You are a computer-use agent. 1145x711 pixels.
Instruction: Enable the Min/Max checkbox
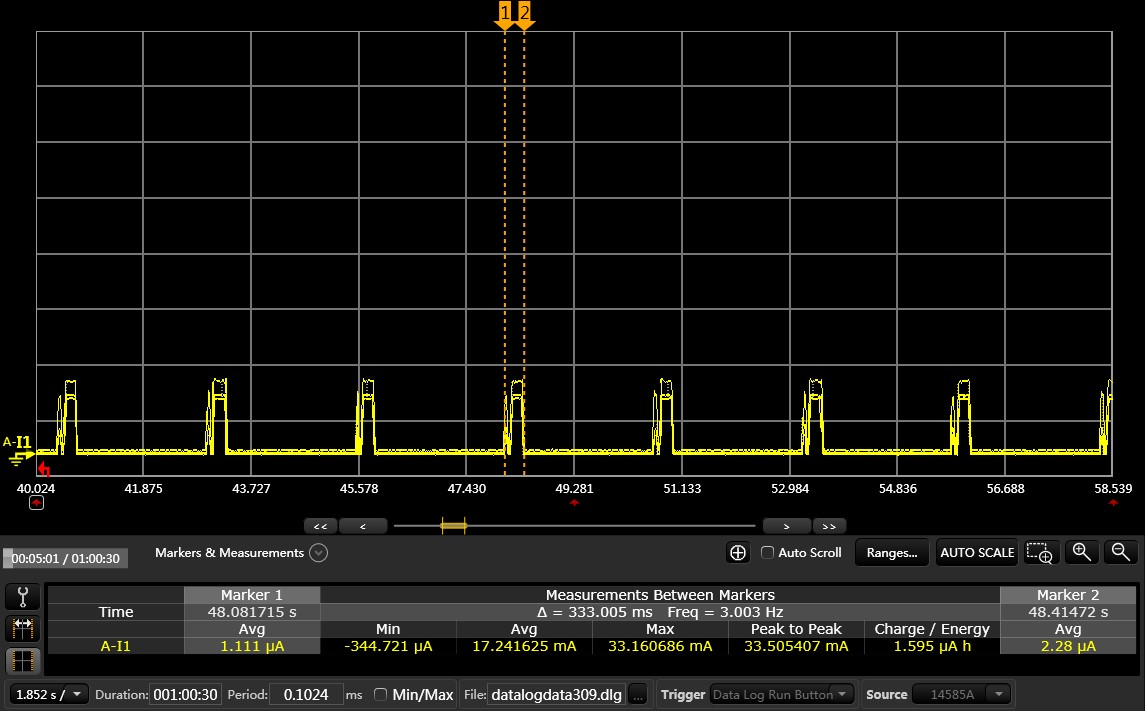[380, 694]
